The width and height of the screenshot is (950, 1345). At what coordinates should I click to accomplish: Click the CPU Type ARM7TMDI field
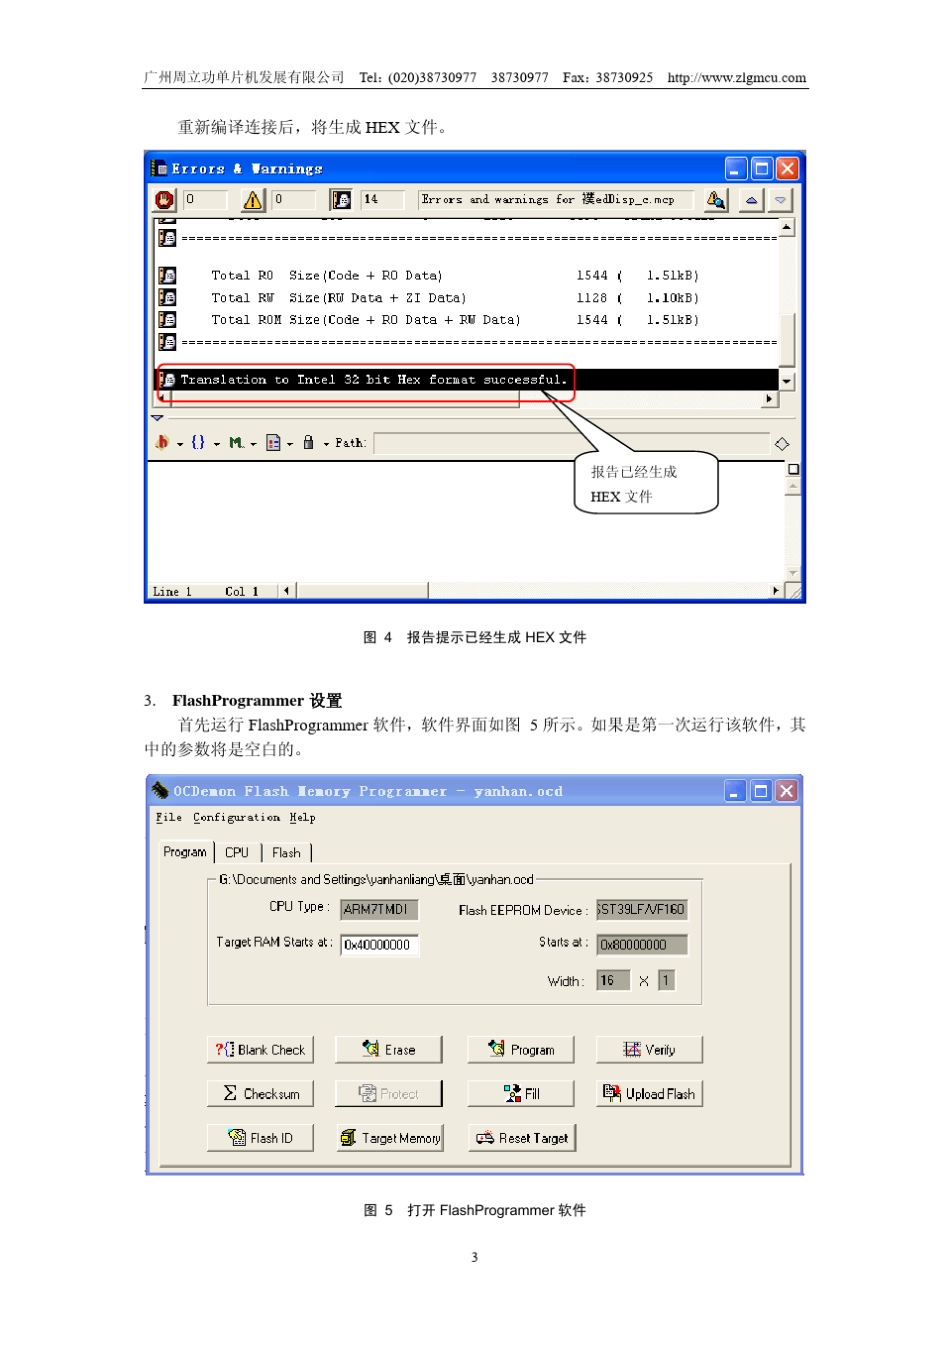coord(379,910)
